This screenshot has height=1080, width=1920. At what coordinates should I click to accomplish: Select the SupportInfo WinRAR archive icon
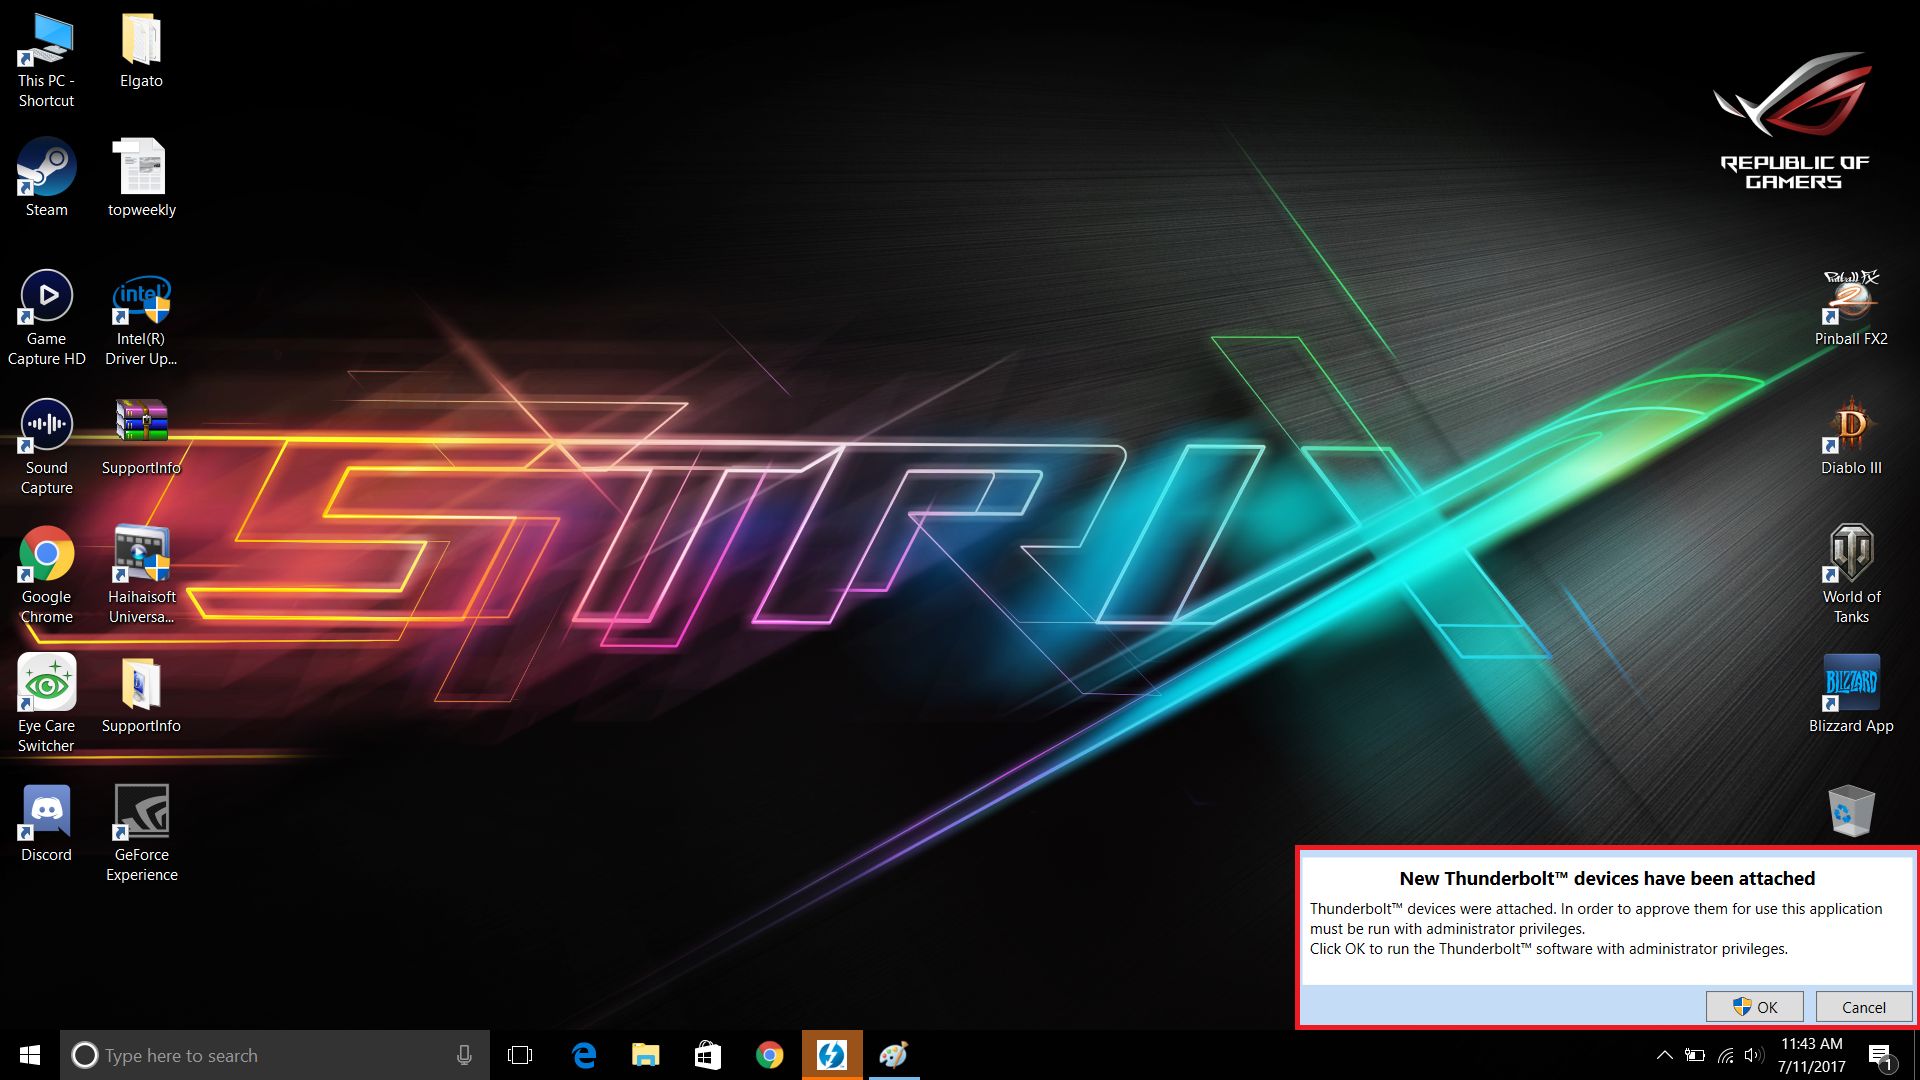point(141,422)
